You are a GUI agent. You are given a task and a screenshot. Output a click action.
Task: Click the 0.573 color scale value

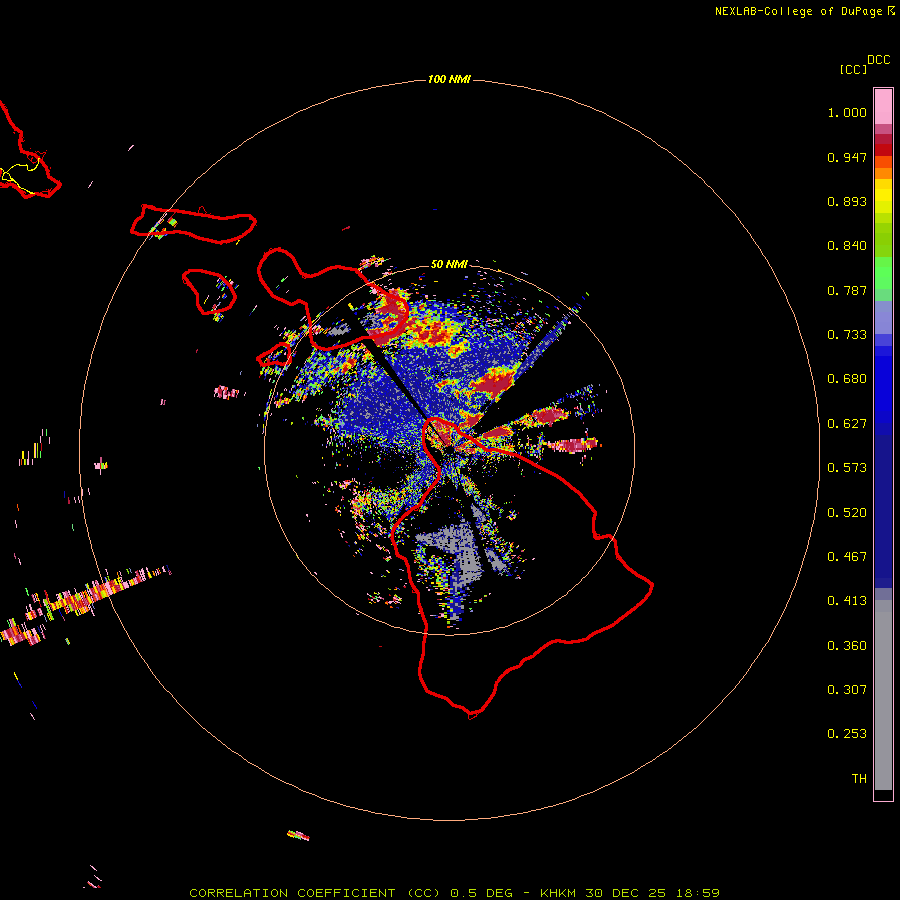tap(847, 468)
